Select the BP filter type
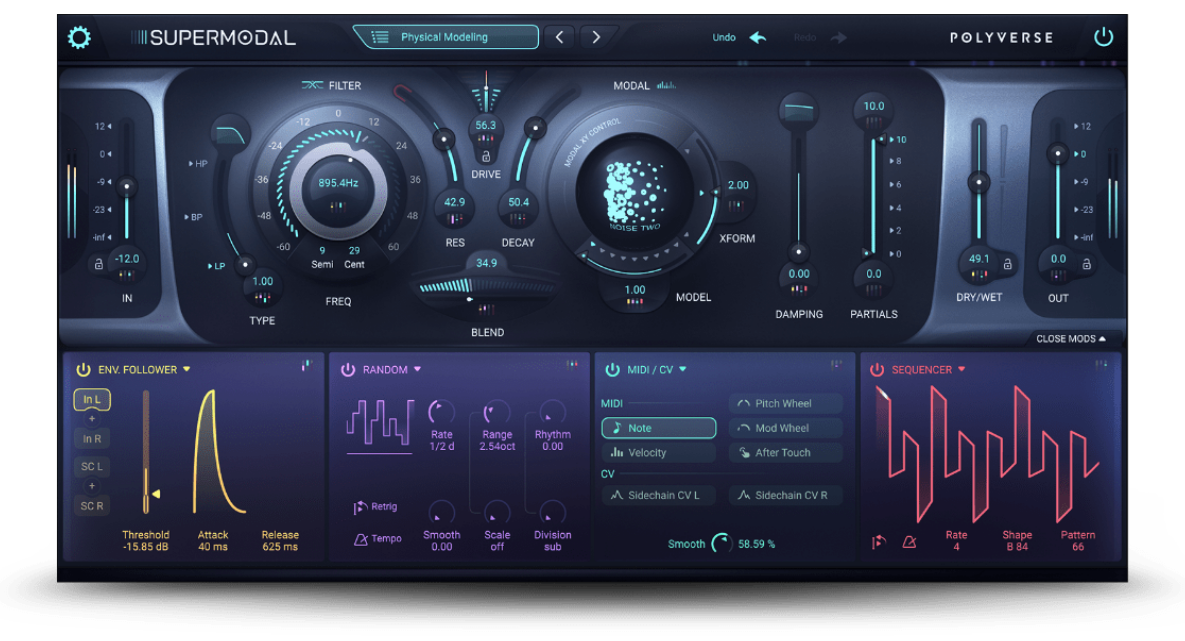1185x641 pixels. click(193, 217)
